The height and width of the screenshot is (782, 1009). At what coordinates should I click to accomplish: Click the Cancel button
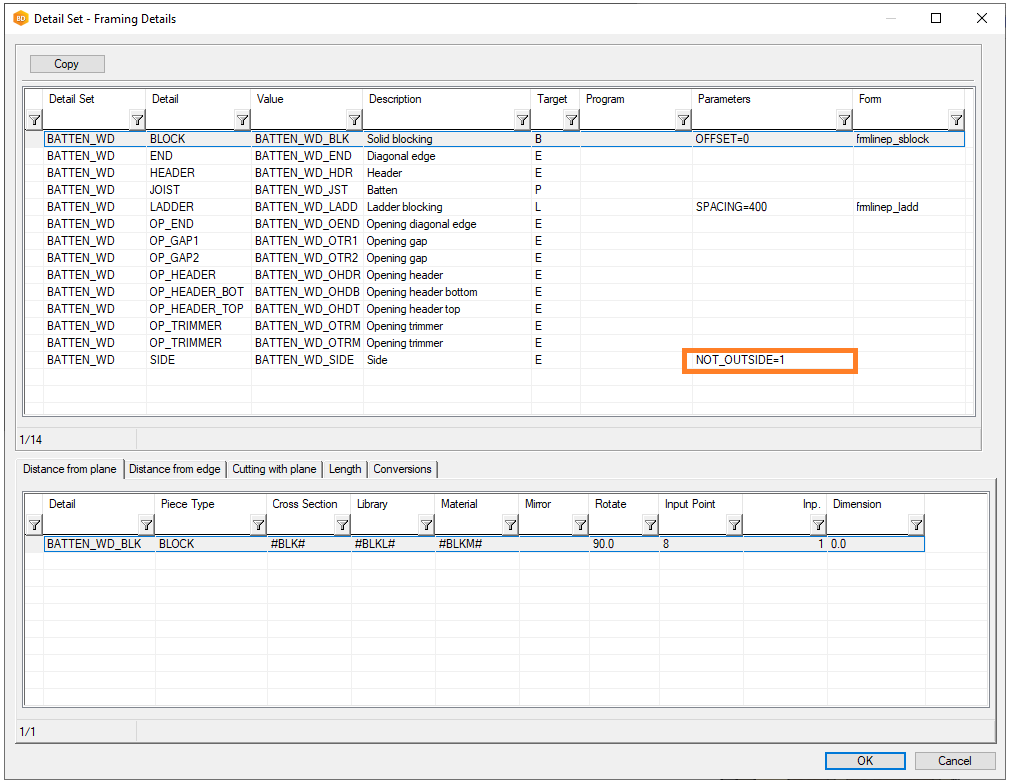tap(954, 761)
